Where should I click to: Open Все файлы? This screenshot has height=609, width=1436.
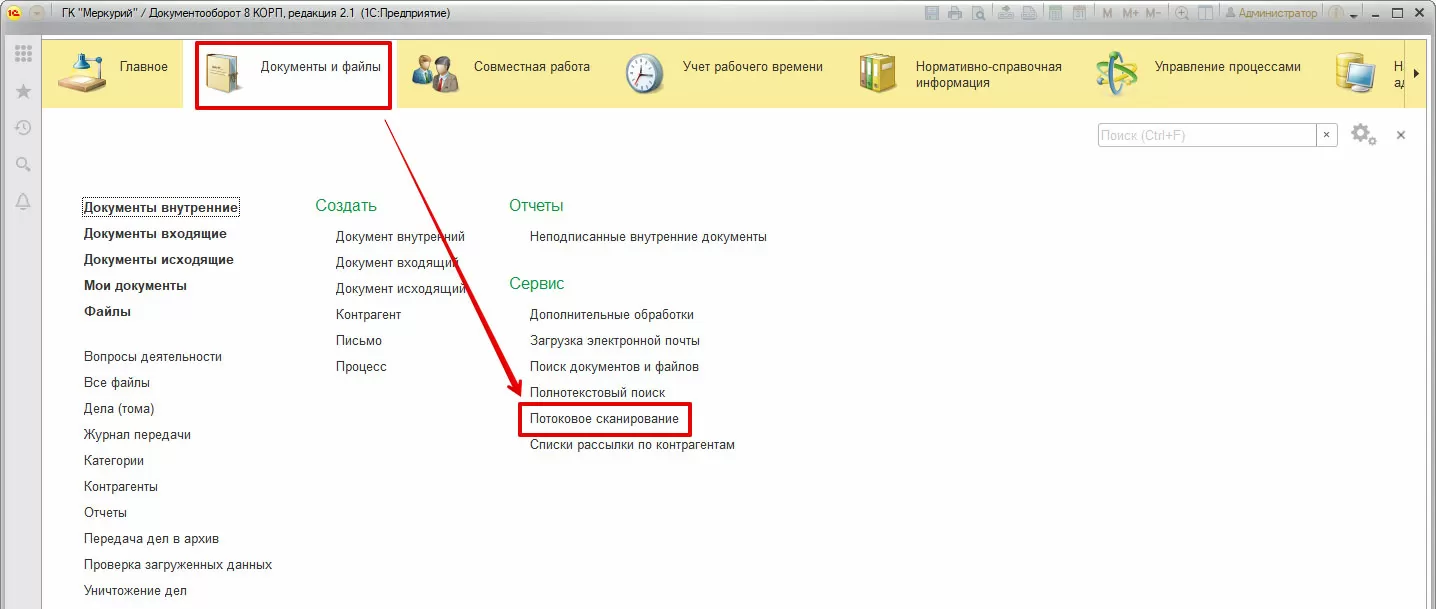(117, 383)
